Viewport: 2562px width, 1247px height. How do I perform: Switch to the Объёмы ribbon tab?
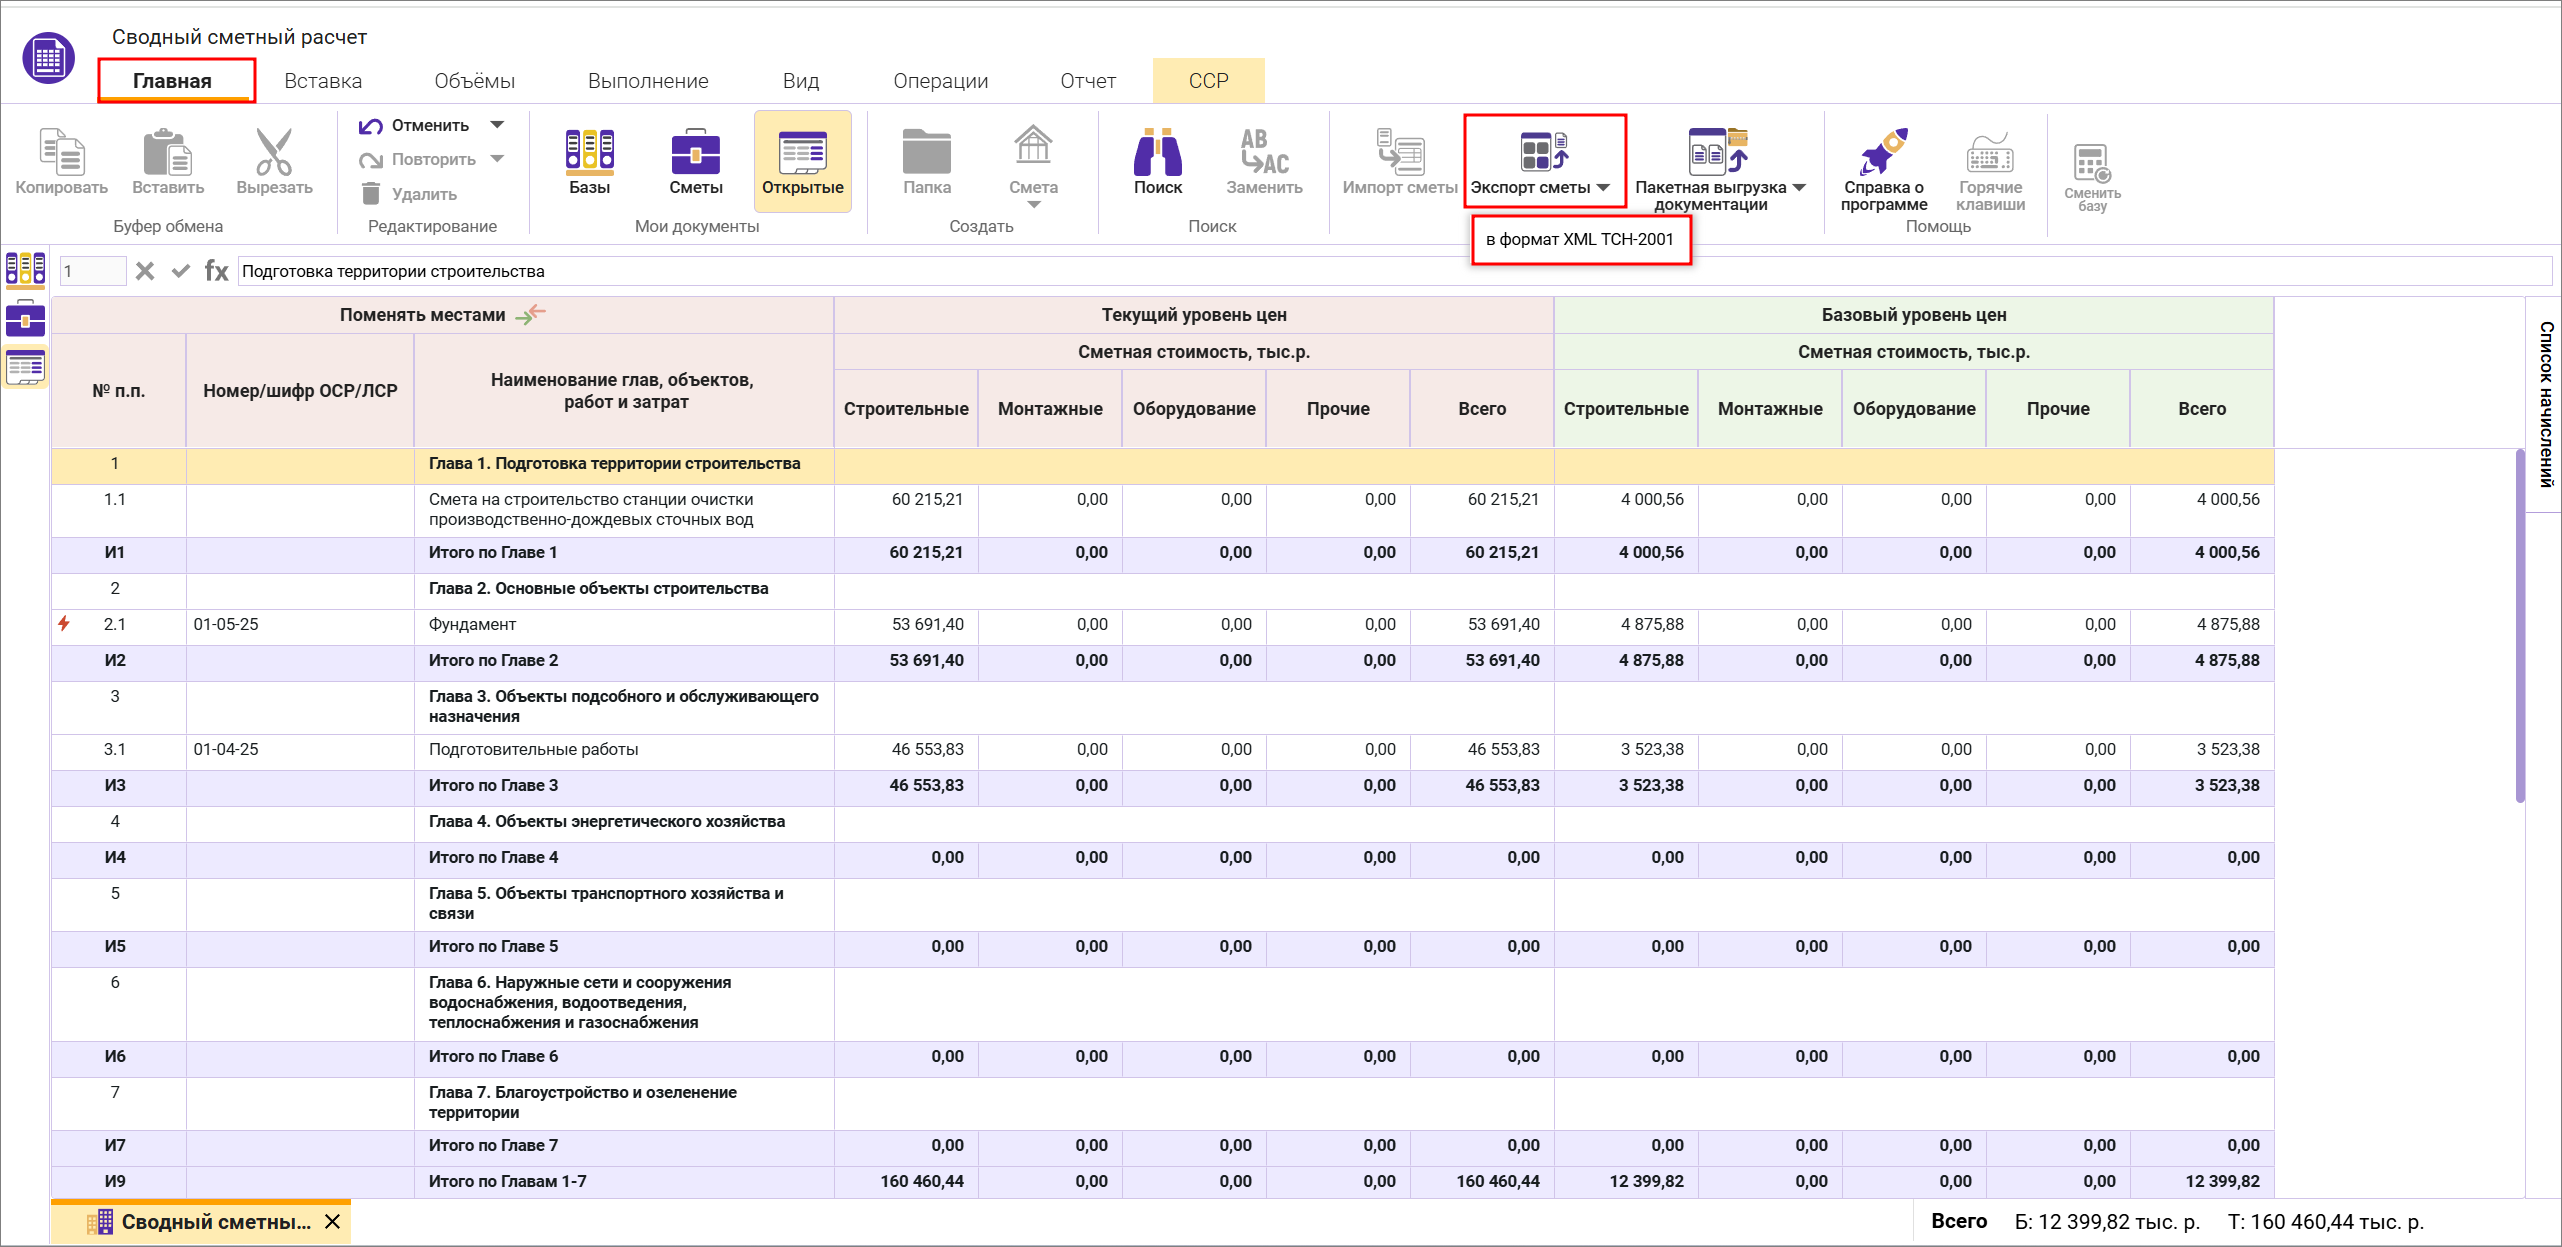tap(474, 81)
